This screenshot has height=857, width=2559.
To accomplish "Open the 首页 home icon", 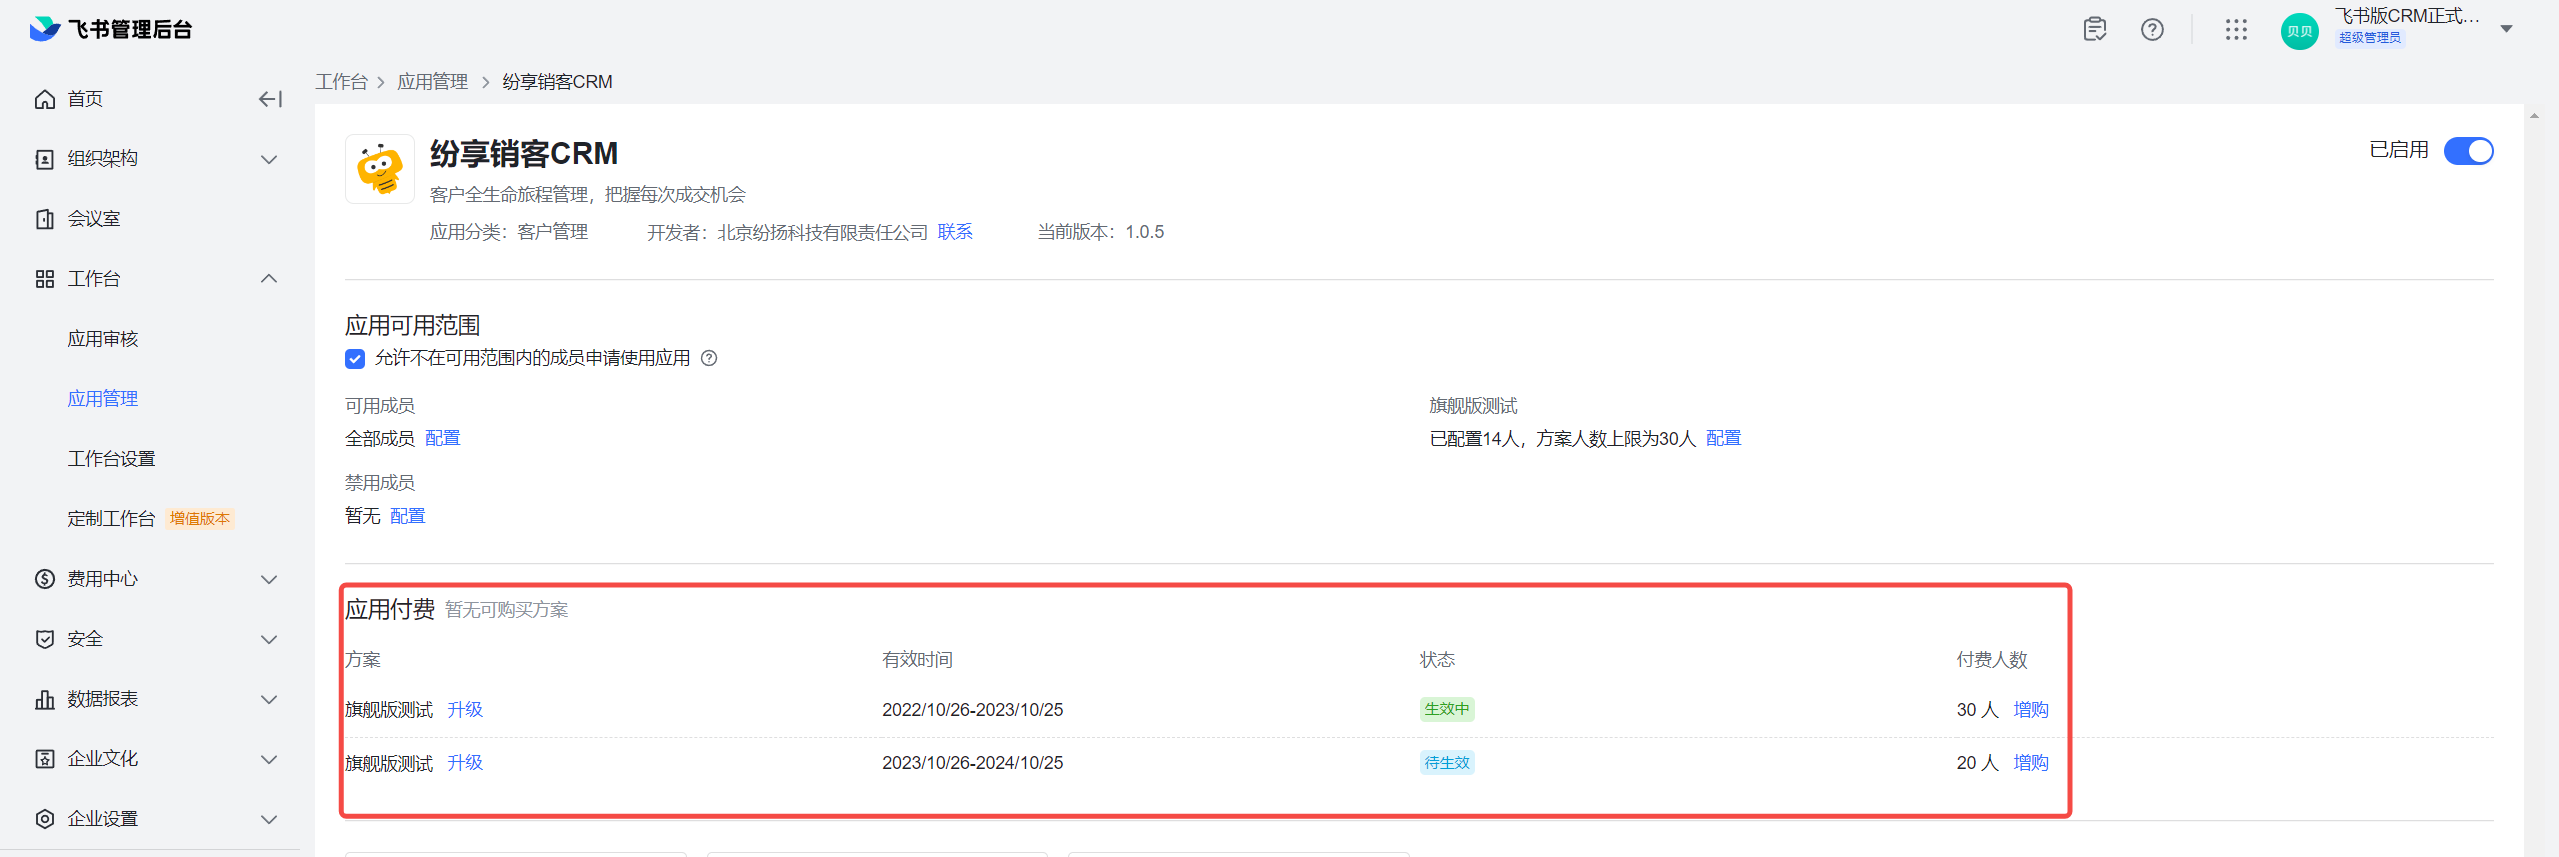I will click(x=45, y=99).
